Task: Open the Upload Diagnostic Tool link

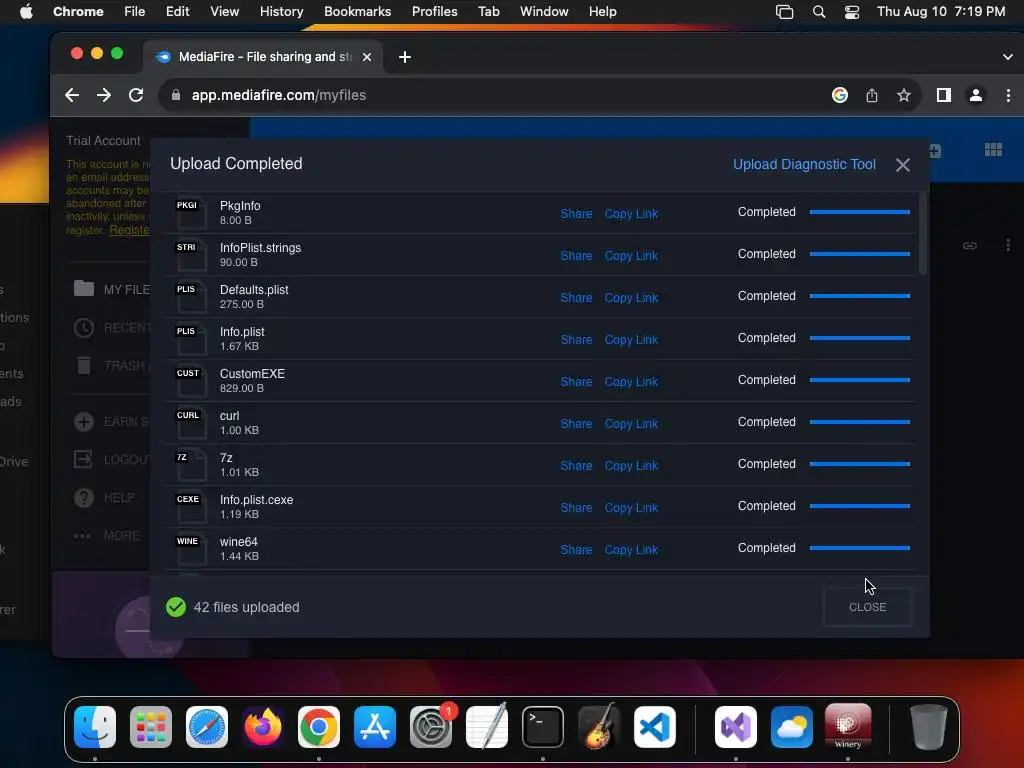Action: point(804,165)
